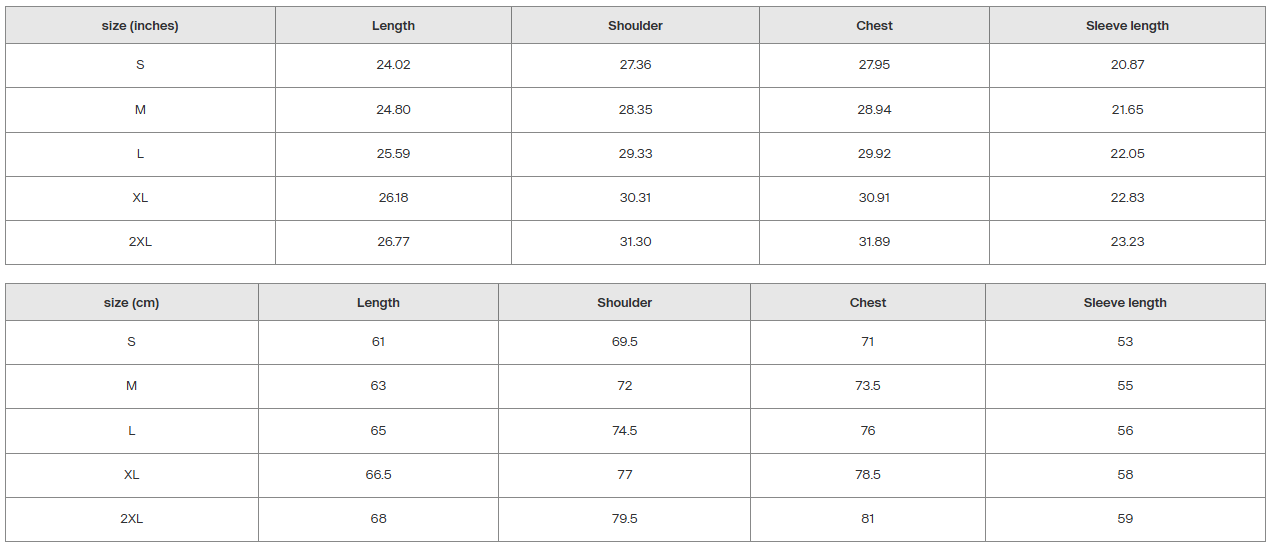
Task: Click the 26.77 length value
Action: [x=393, y=242]
